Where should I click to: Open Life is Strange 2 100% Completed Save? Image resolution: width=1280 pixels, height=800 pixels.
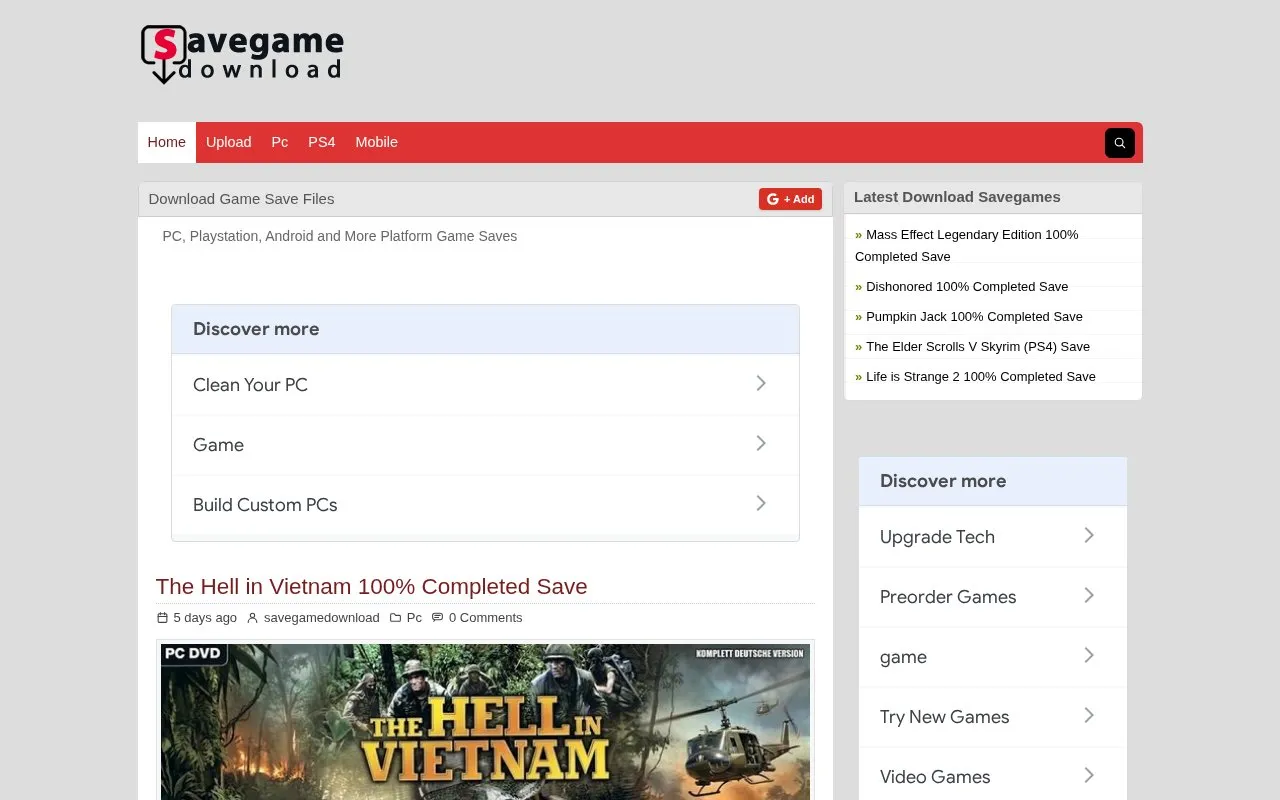point(981,377)
